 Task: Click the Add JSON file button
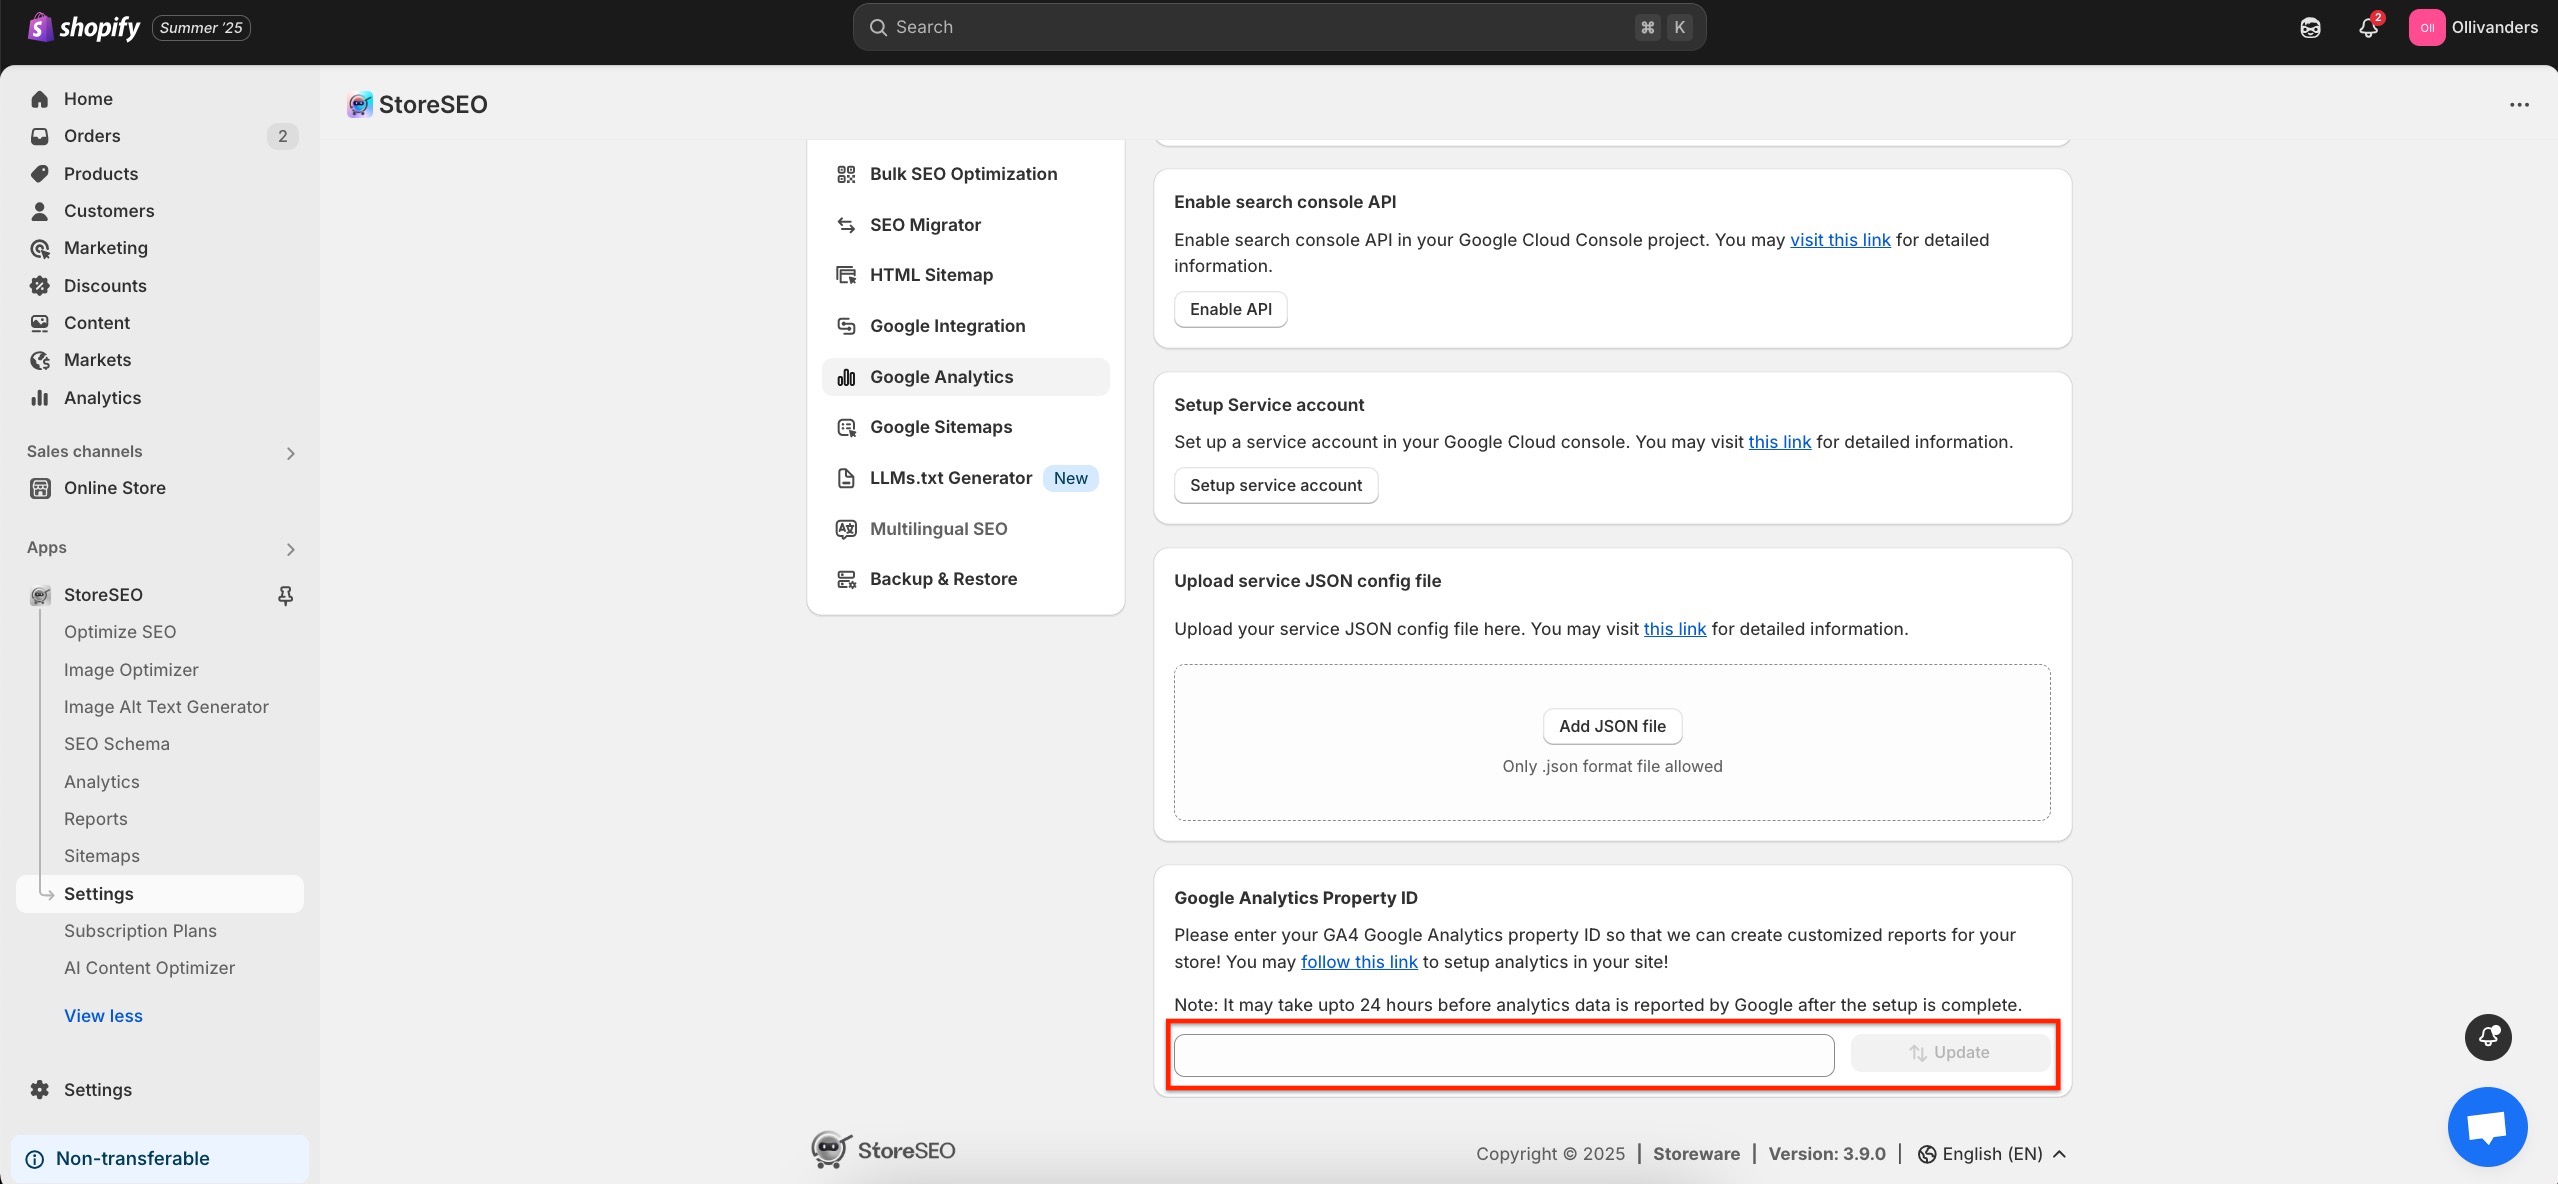[x=1612, y=727]
